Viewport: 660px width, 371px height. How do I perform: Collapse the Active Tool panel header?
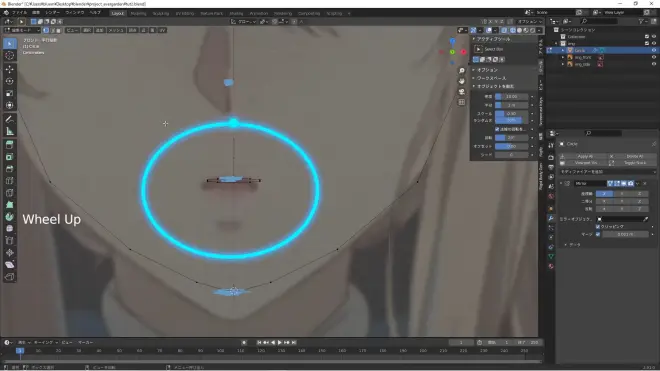(503, 39)
